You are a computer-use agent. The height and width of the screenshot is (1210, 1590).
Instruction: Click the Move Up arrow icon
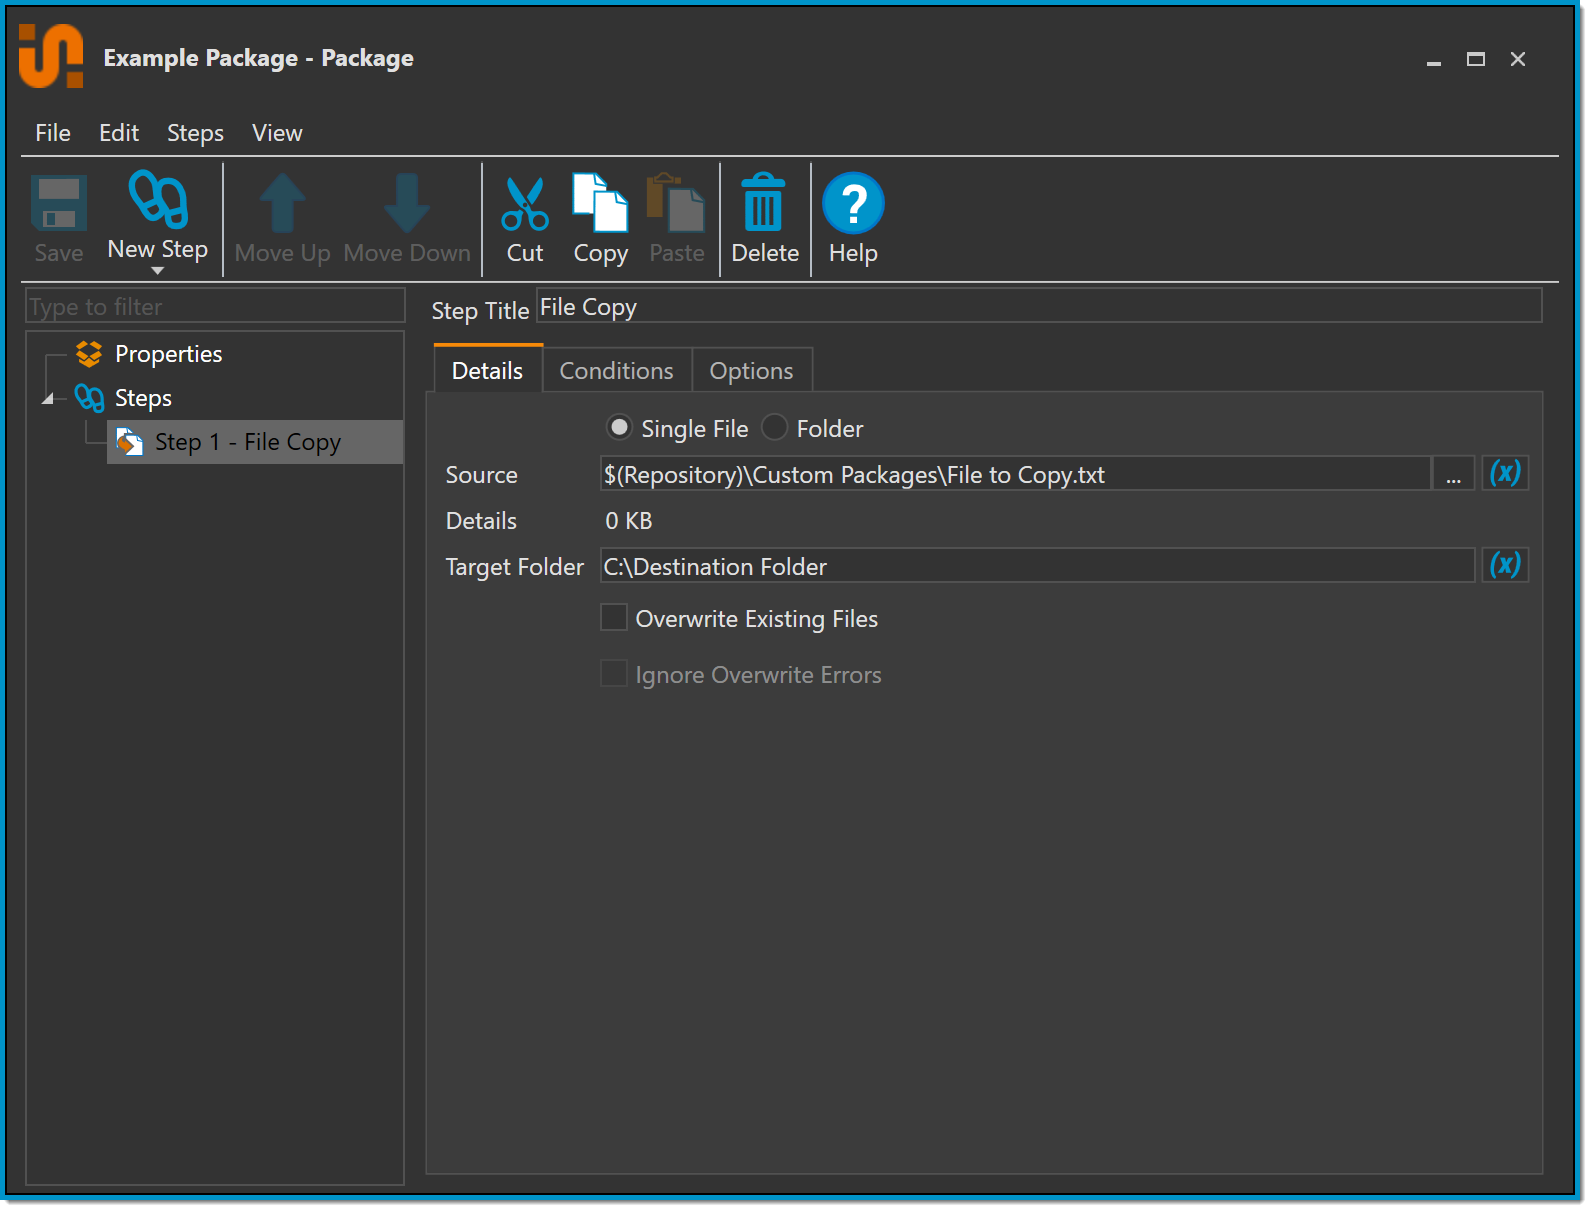coord(283,203)
